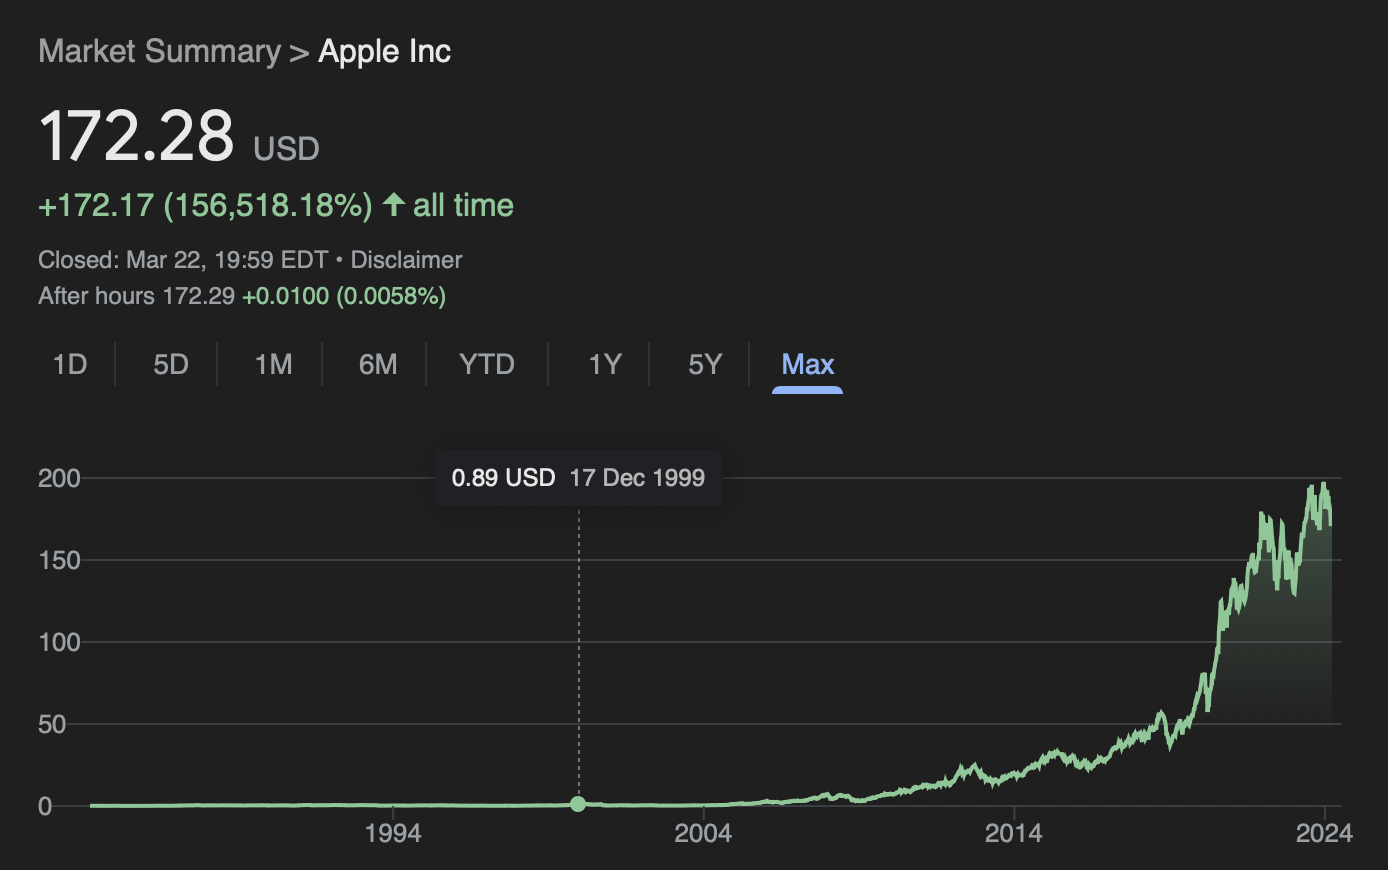Click the selected Max tab
This screenshot has width=1388, height=870.
807,365
